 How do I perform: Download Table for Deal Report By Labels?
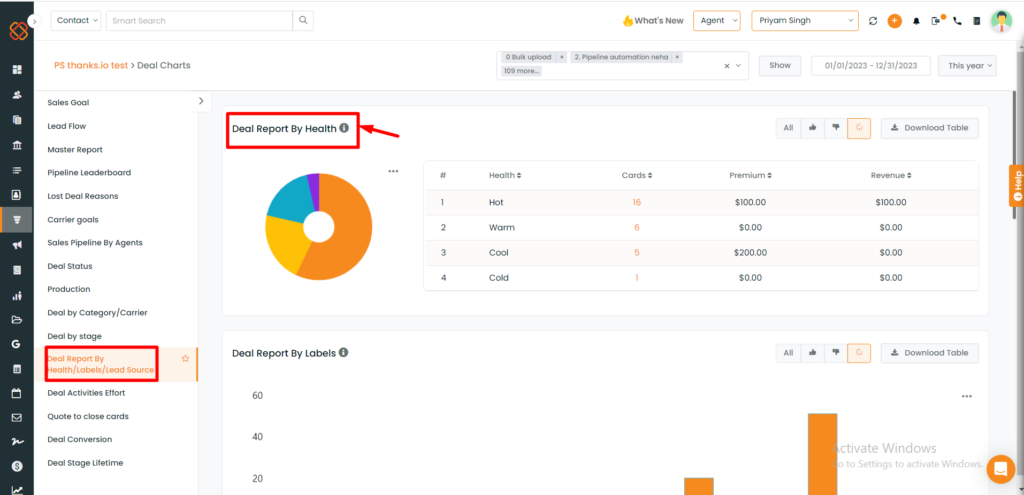click(x=930, y=353)
